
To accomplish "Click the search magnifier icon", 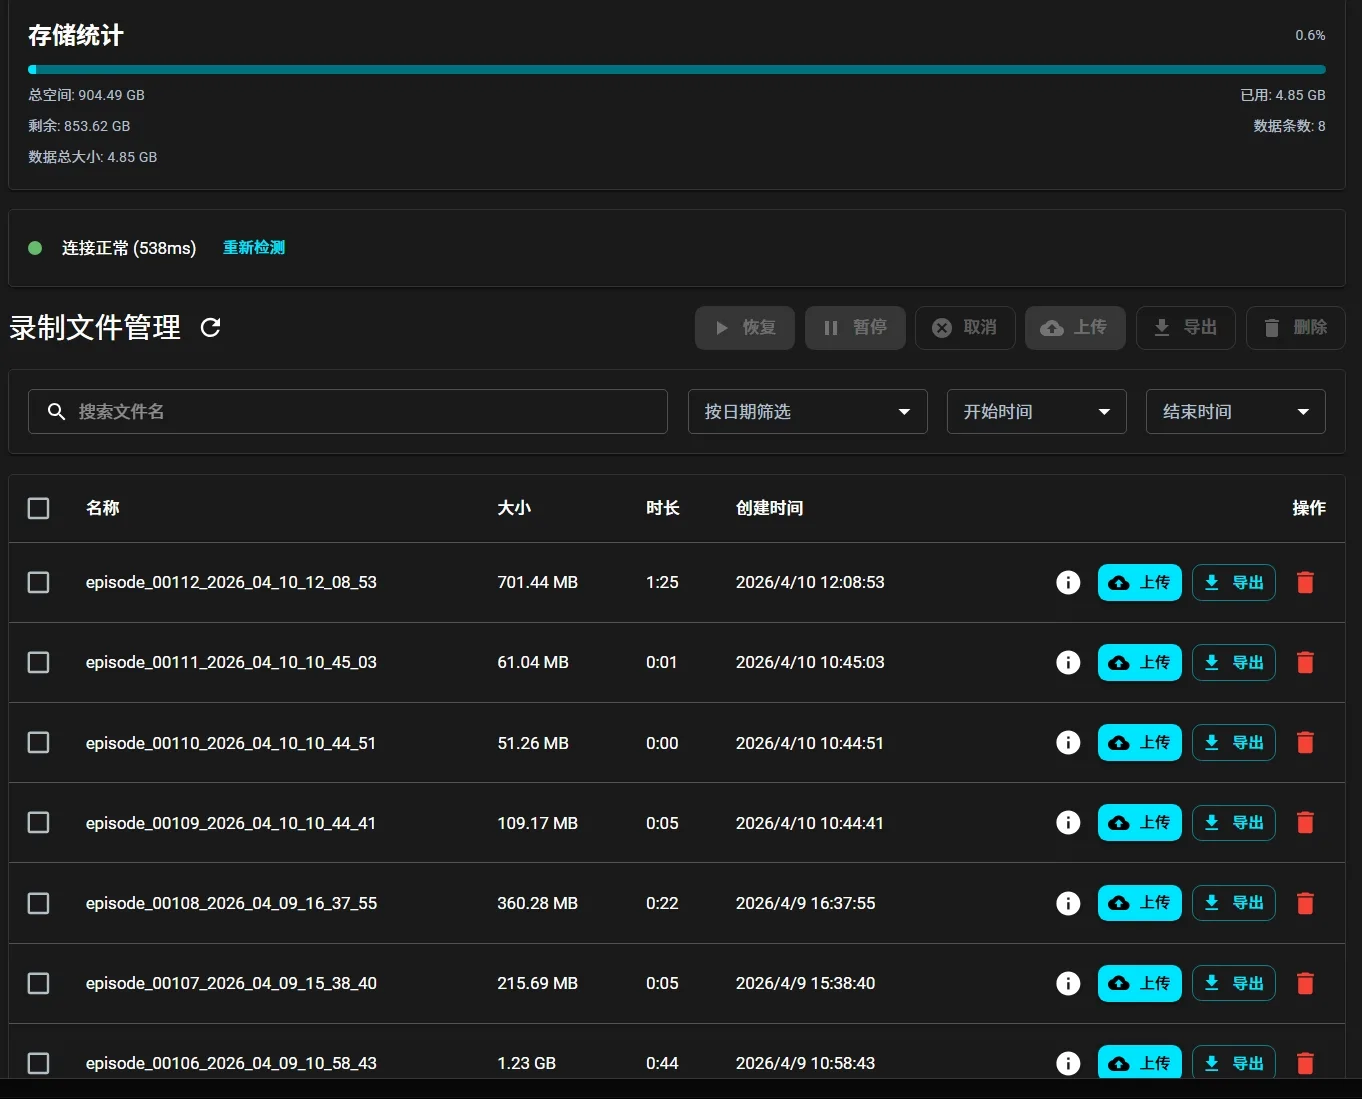I will 57,412.
